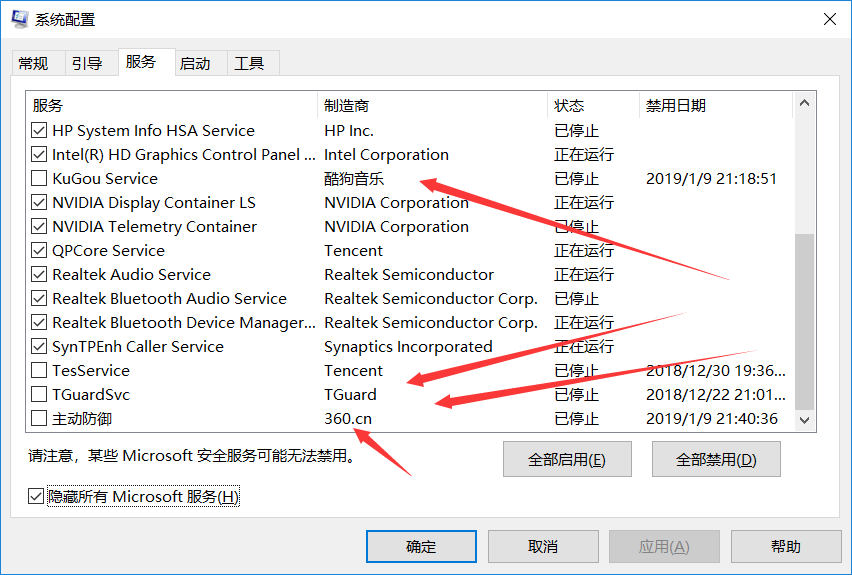The height and width of the screenshot is (575, 852).
Task: Uncheck SynTPEnh Caller Service checkbox
Action: point(39,346)
